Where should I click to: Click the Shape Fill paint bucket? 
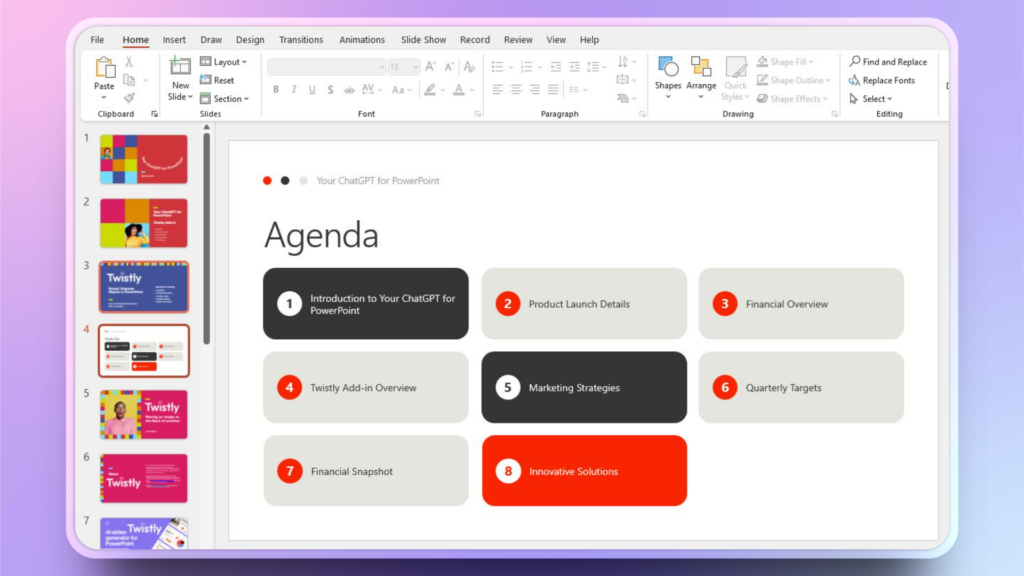point(762,61)
